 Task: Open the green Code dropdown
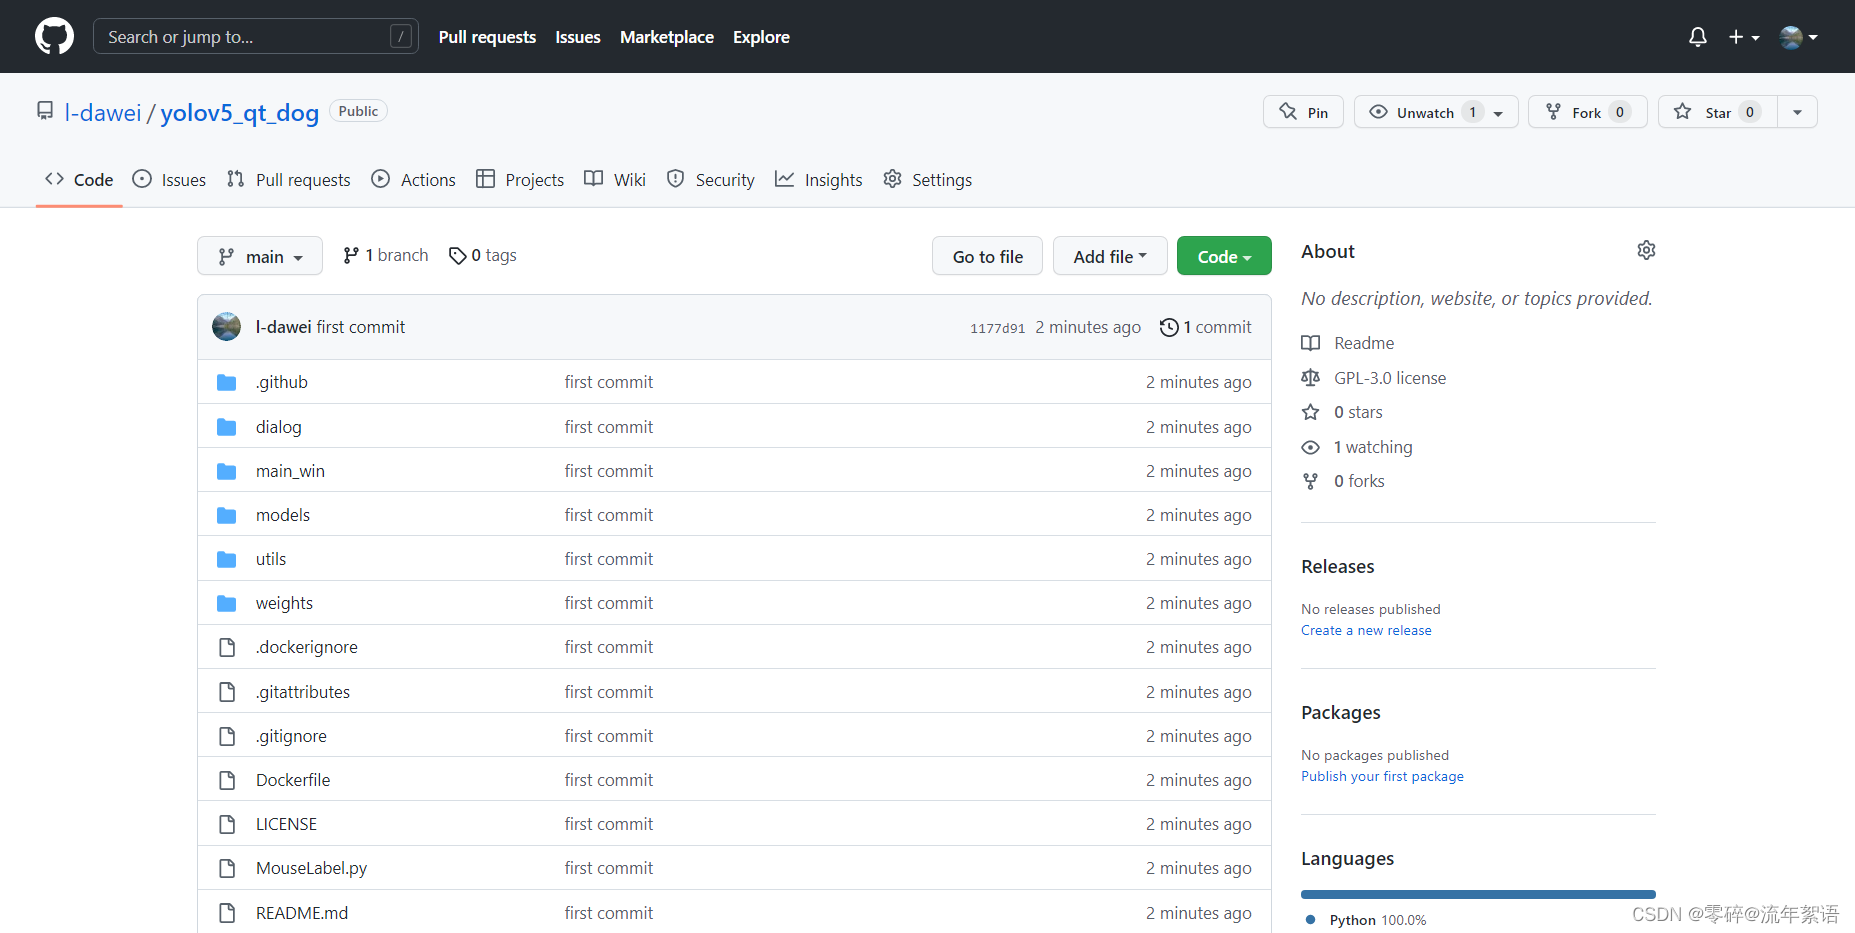(x=1224, y=256)
